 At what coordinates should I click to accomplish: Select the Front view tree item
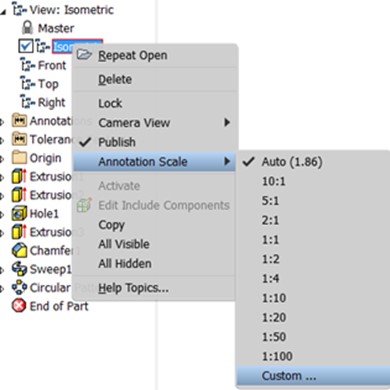coord(44,65)
